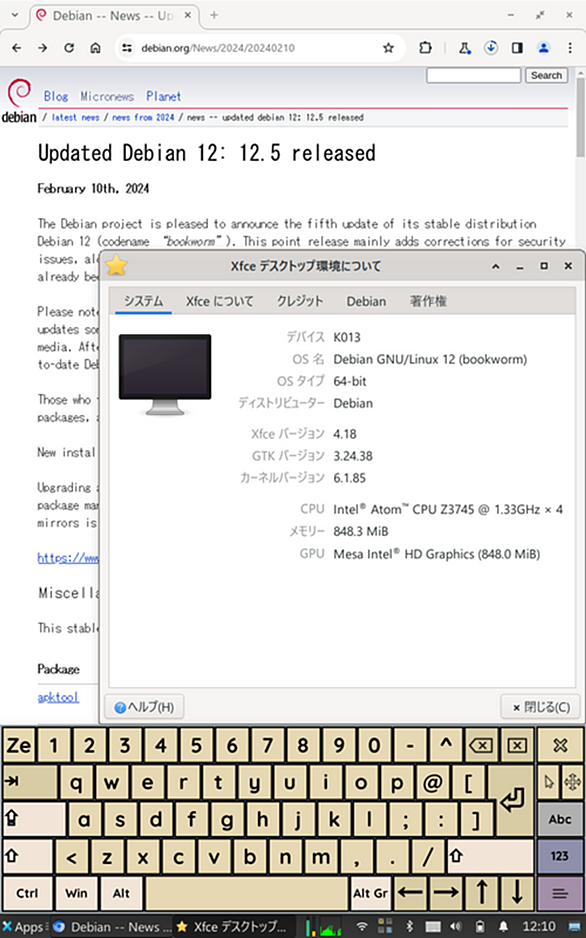Open Chrome profile avatar

pyautogui.click(x=544, y=48)
